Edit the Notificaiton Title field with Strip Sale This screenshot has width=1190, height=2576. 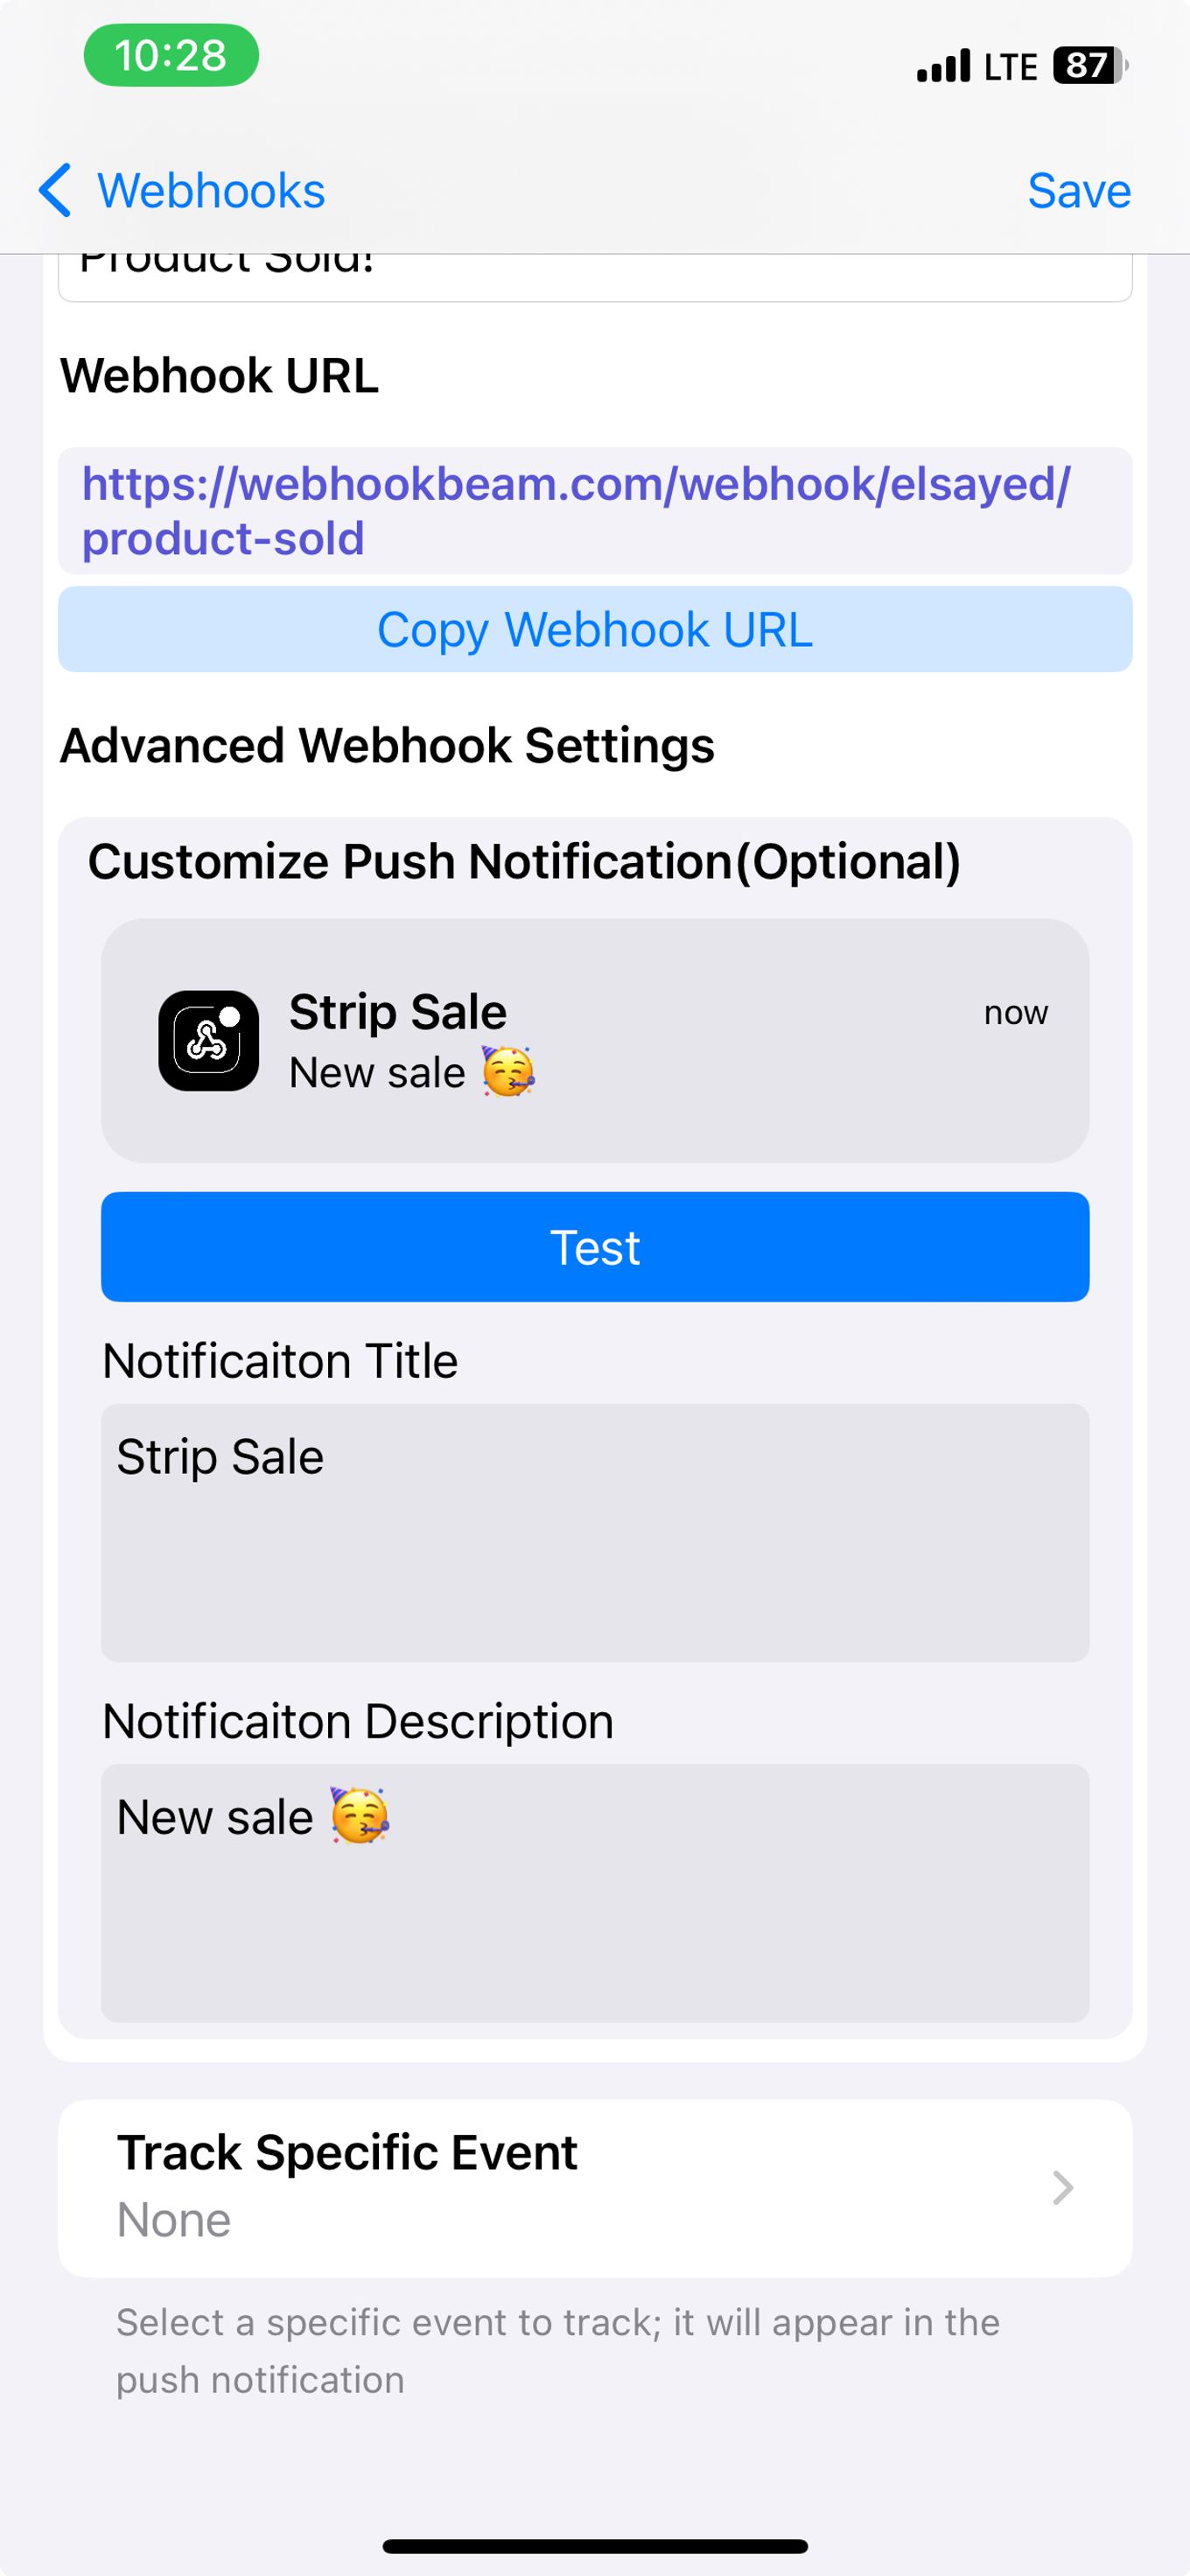[x=595, y=1532]
